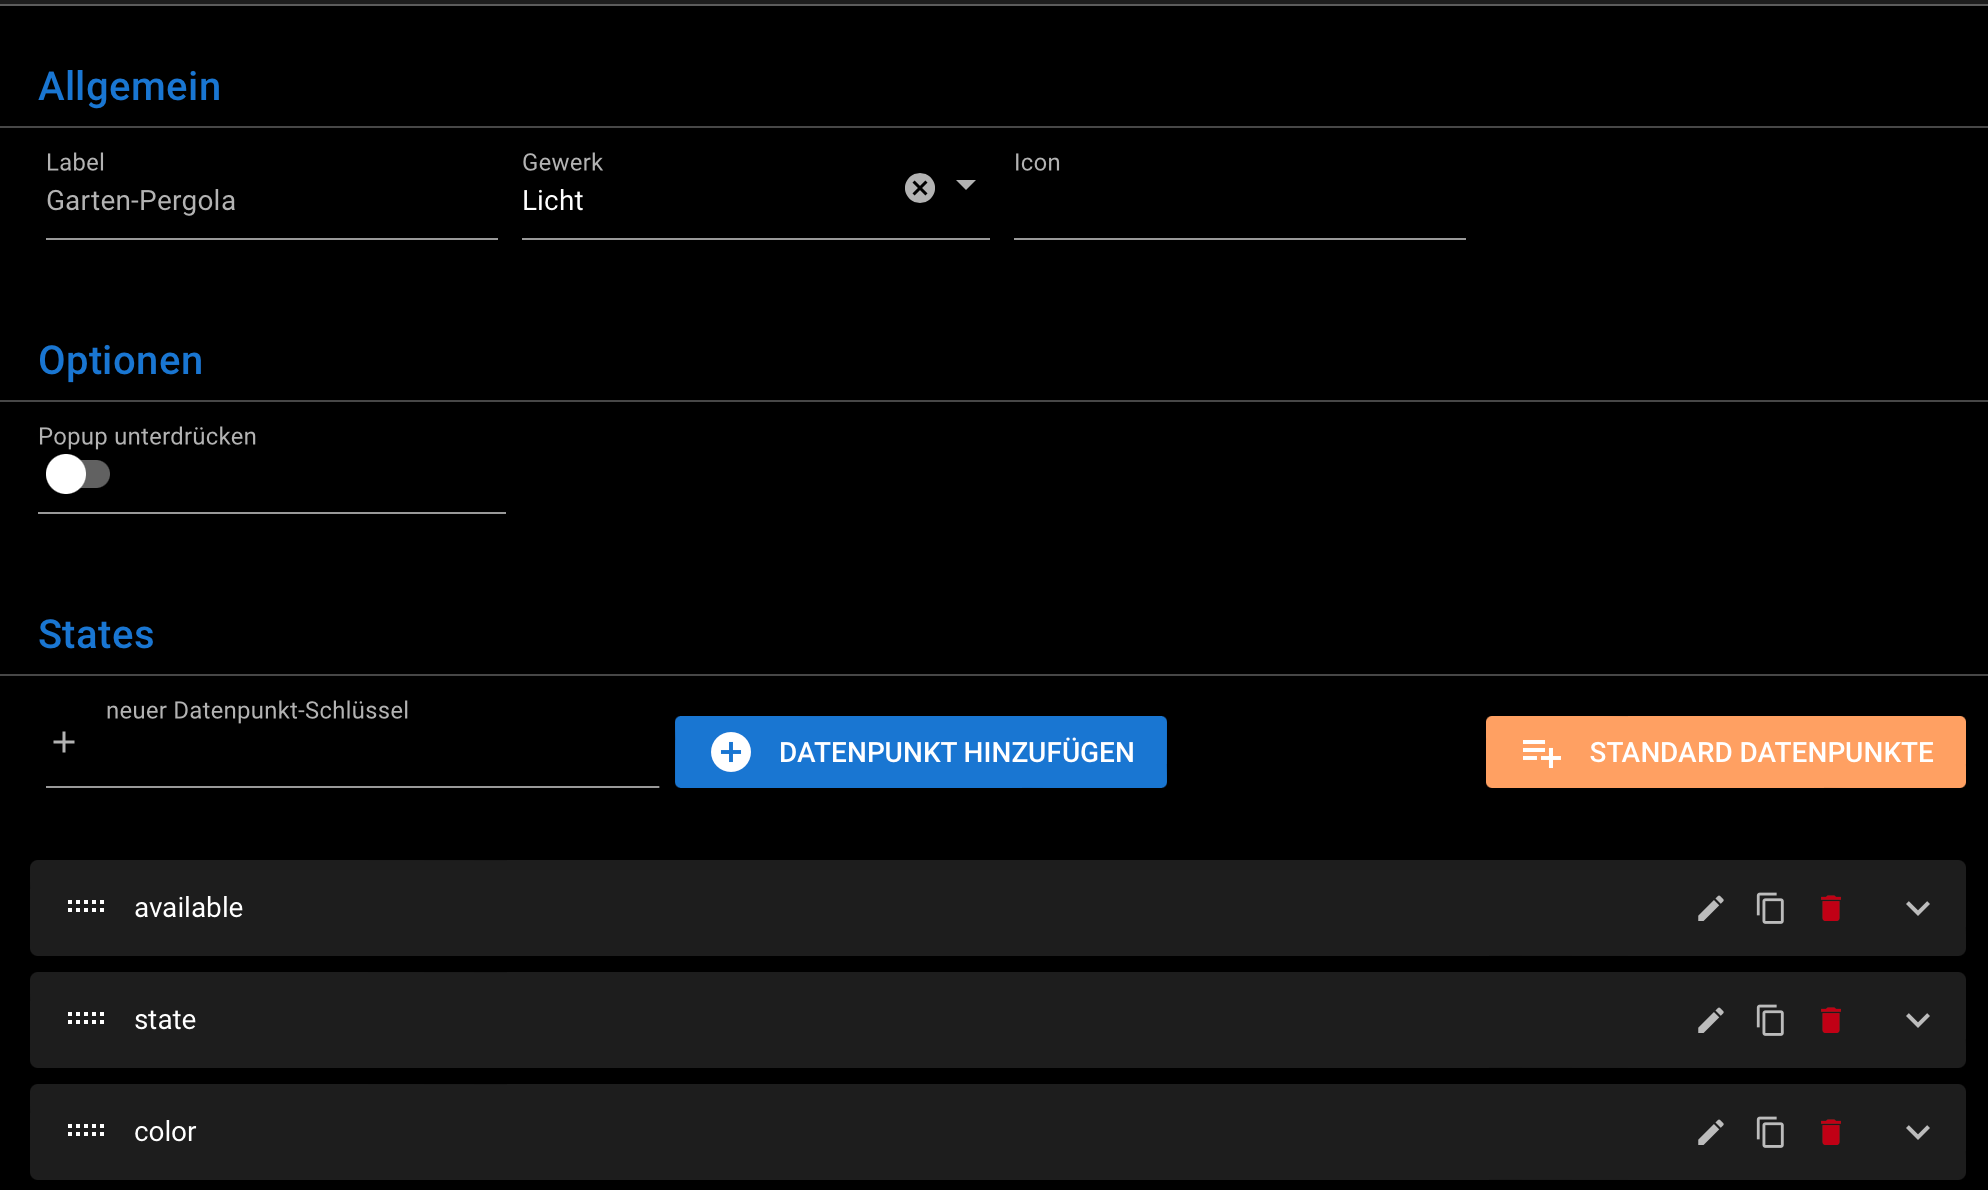Grab the drag handle of state row
Viewport: 1988px width, 1190px height.
pos(86,1018)
